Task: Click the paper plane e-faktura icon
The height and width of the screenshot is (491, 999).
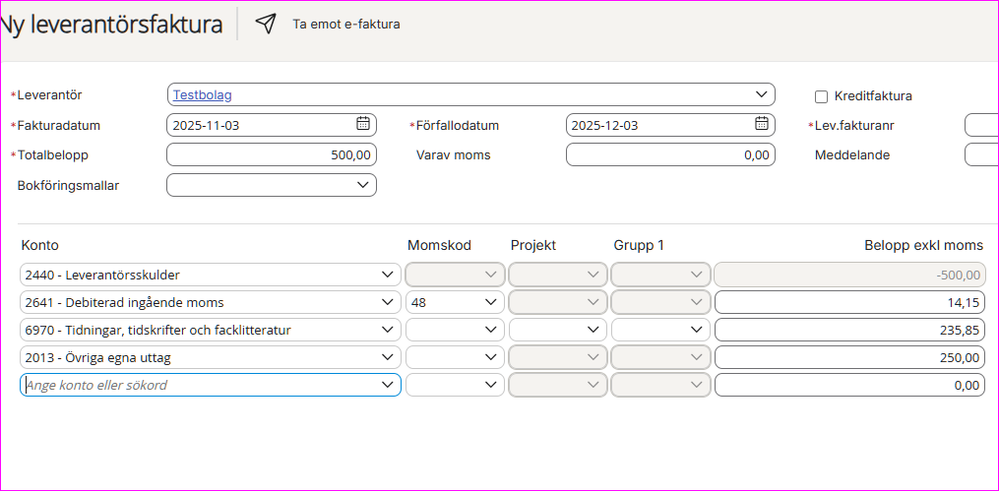Action: (x=266, y=24)
